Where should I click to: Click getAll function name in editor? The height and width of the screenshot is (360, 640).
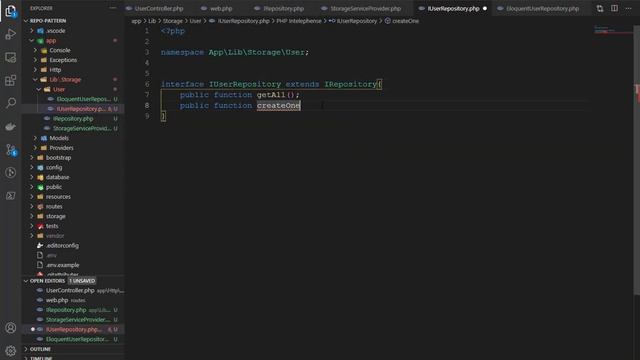pyautogui.click(x=271, y=95)
